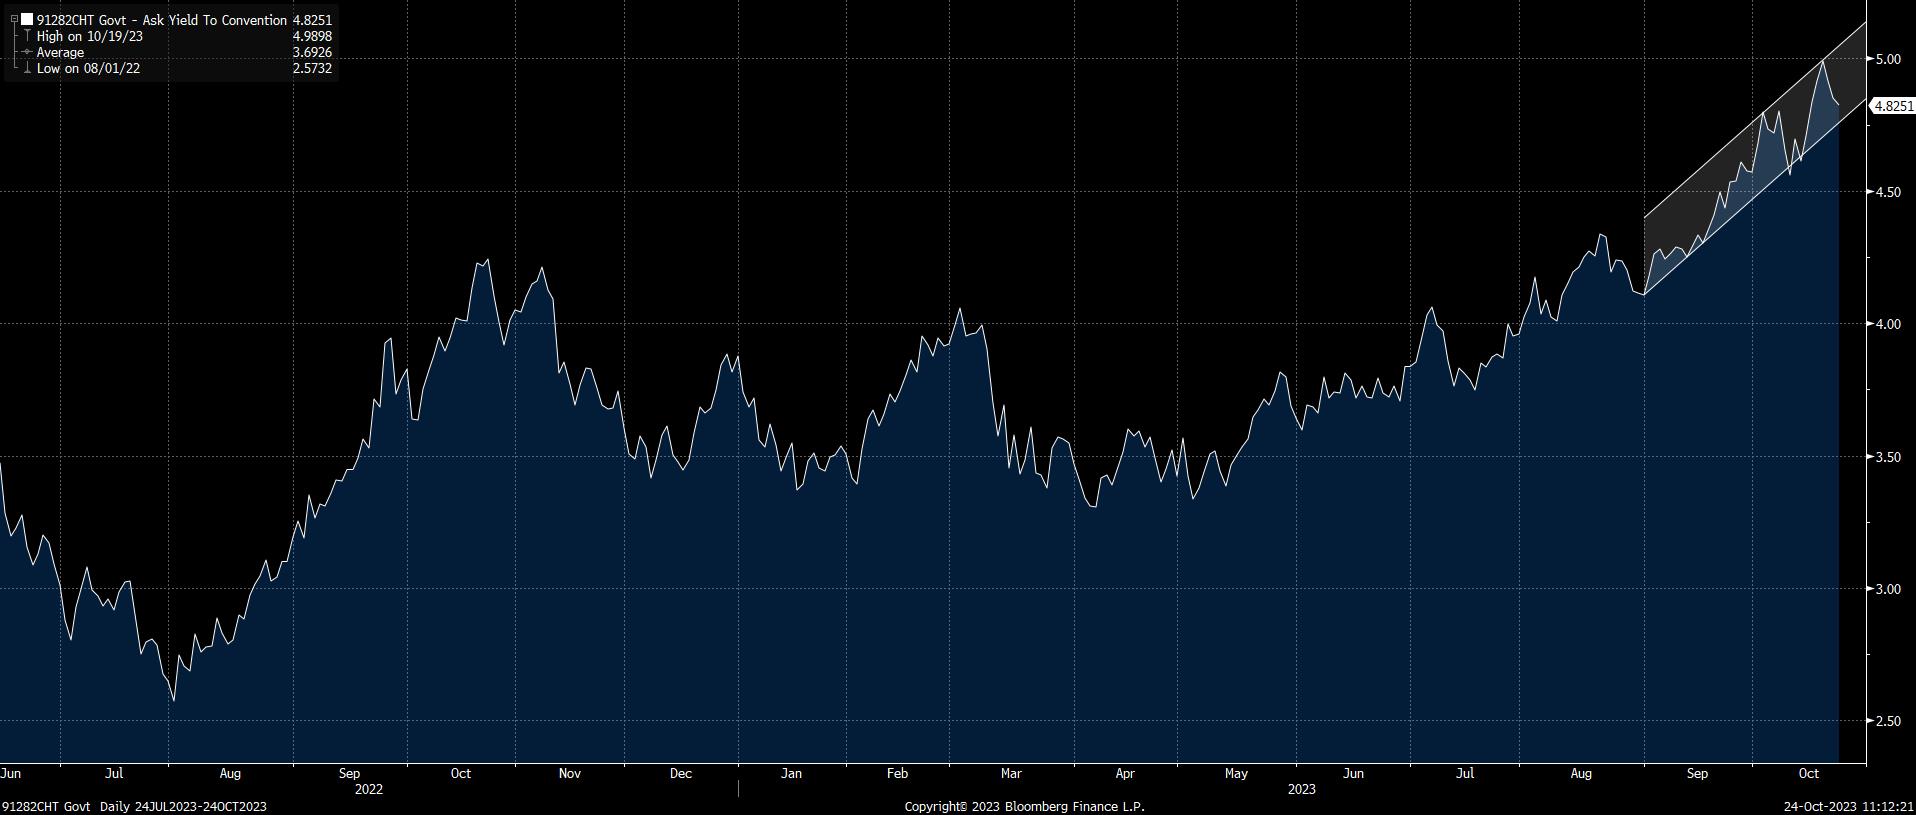This screenshot has width=1916, height=815.
Task: Click the 4.00 y-axis label
Action: [1888, 324]
